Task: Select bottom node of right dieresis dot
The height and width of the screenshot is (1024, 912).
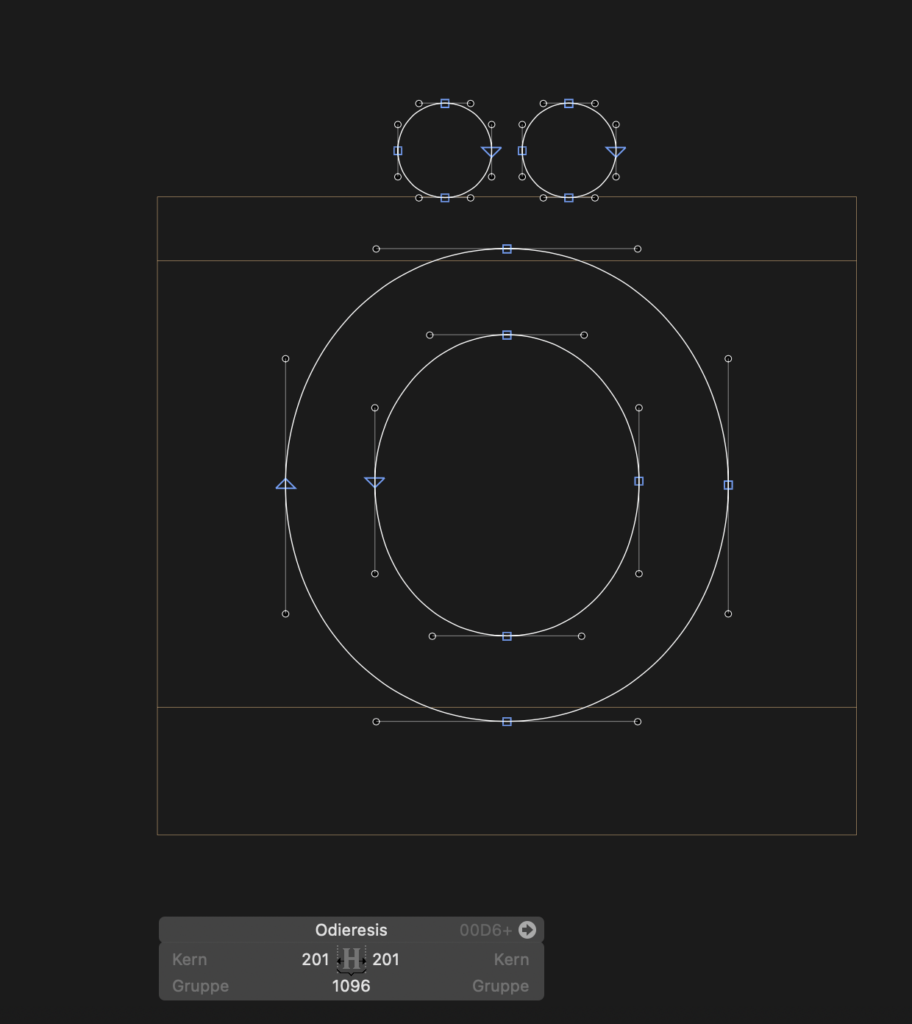Action: pyautogui.click(x=569, y=198)
